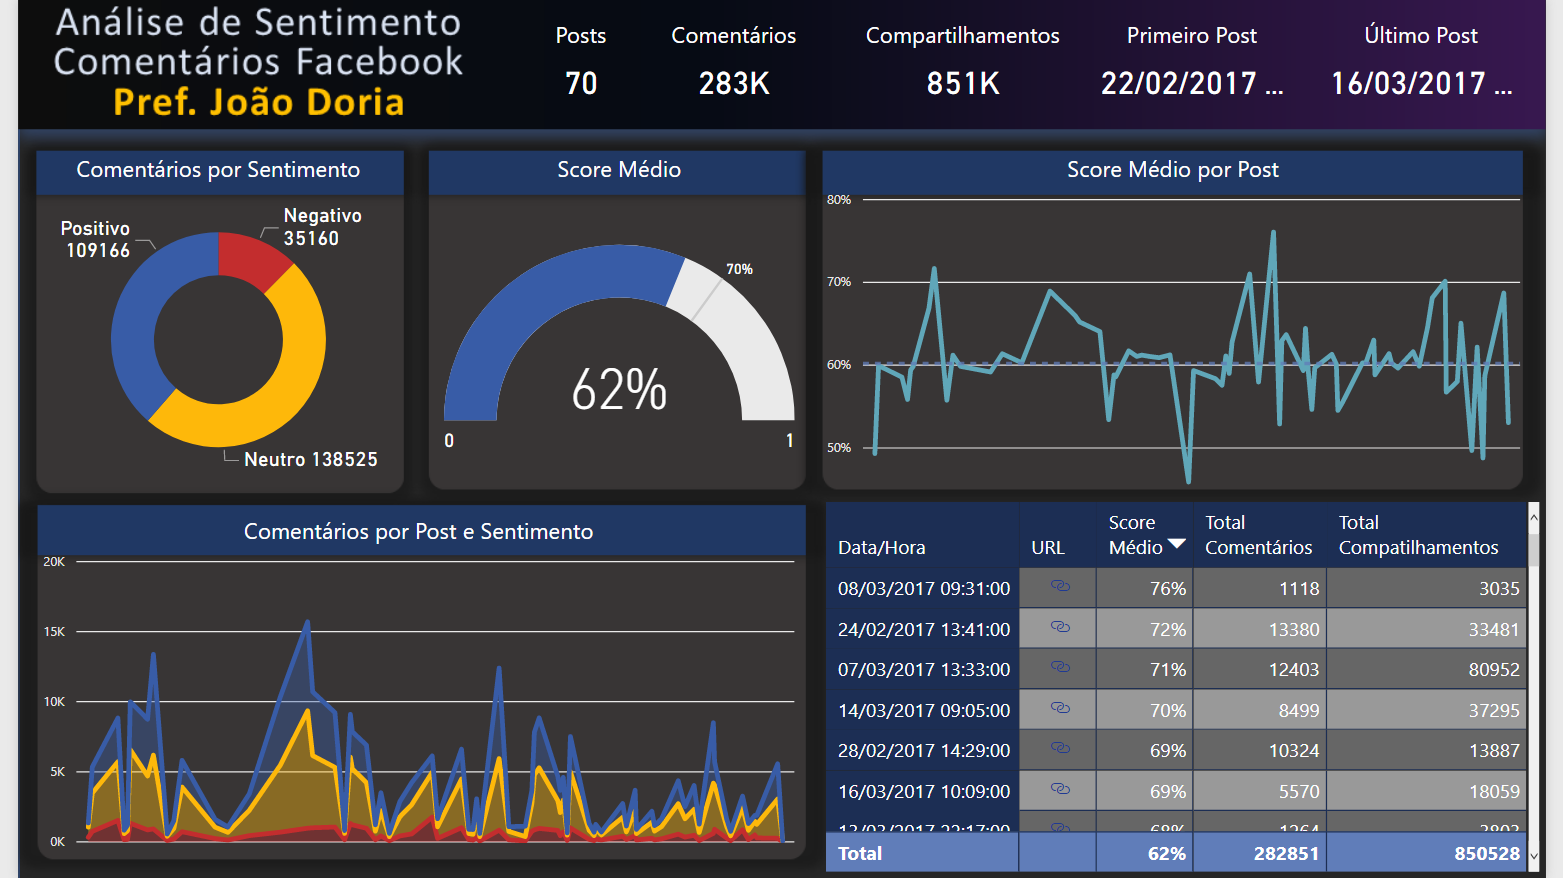Click the Positivo 109166 donut label
This screenshot has width=1563, height=878.
[x=96, y=240]
